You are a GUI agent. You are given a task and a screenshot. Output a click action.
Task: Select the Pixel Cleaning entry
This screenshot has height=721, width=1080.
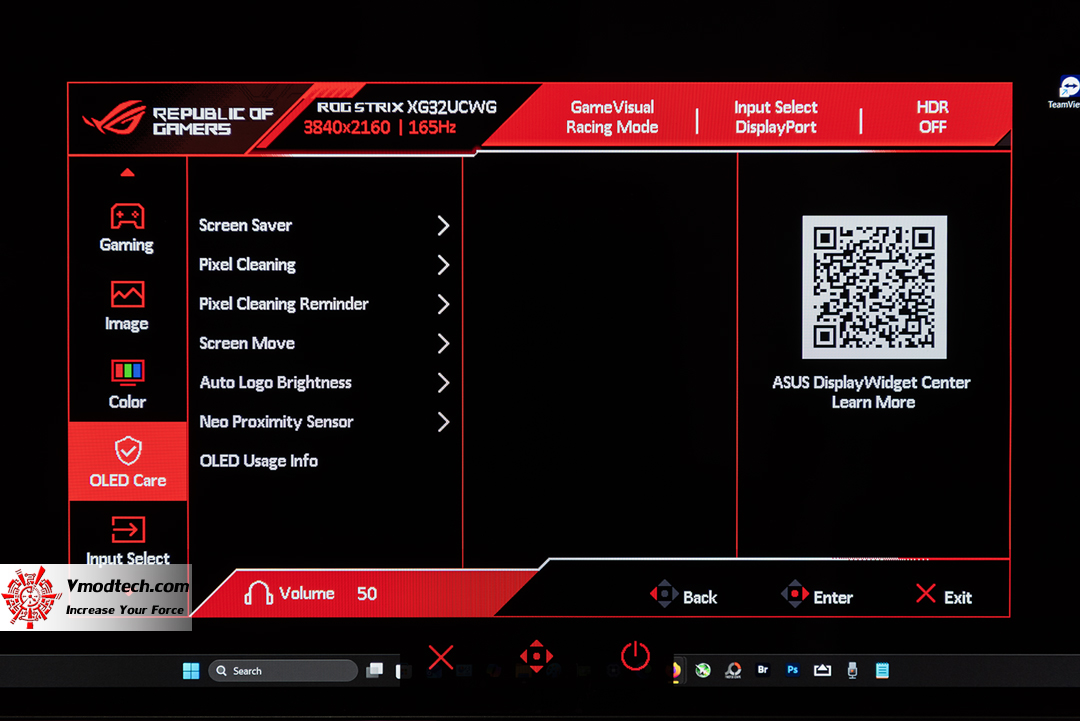click(247, 264)
